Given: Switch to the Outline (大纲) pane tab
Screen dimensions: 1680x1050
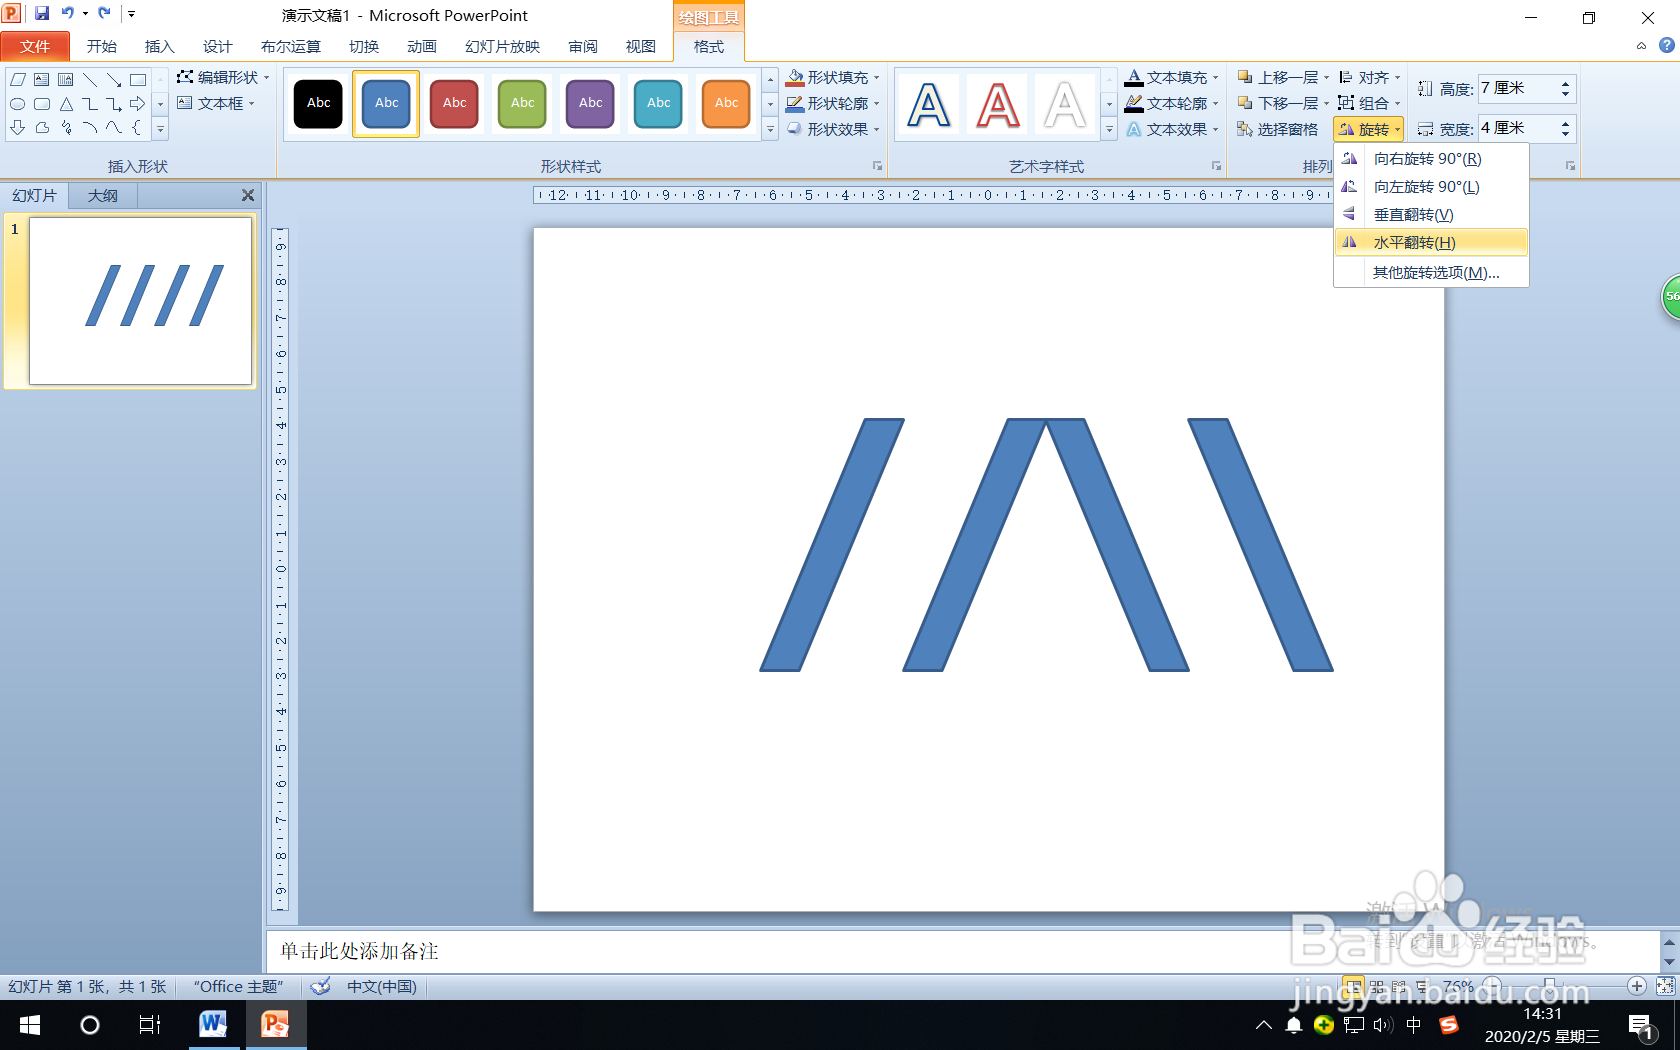Looking at the screenshot, I should 103,196.
